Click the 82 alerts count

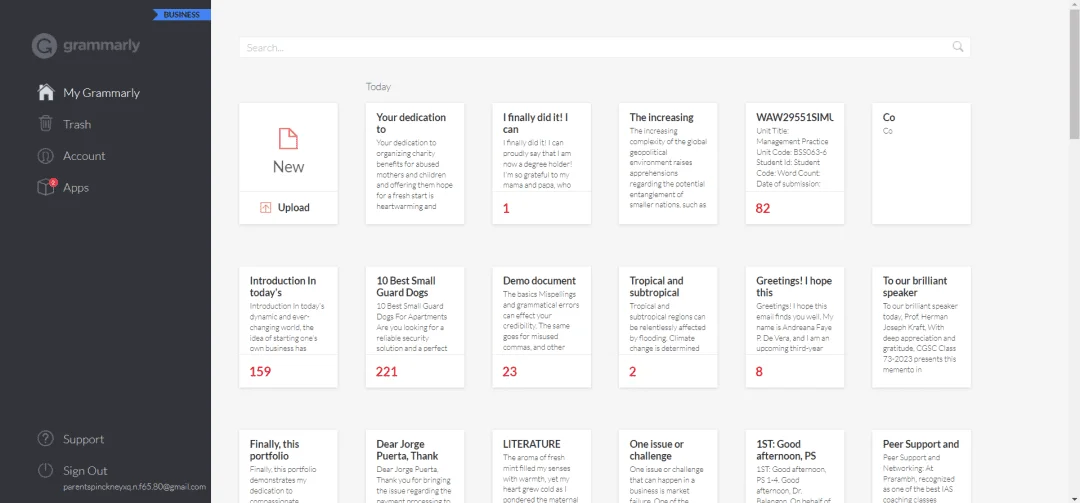click(762, 208)
